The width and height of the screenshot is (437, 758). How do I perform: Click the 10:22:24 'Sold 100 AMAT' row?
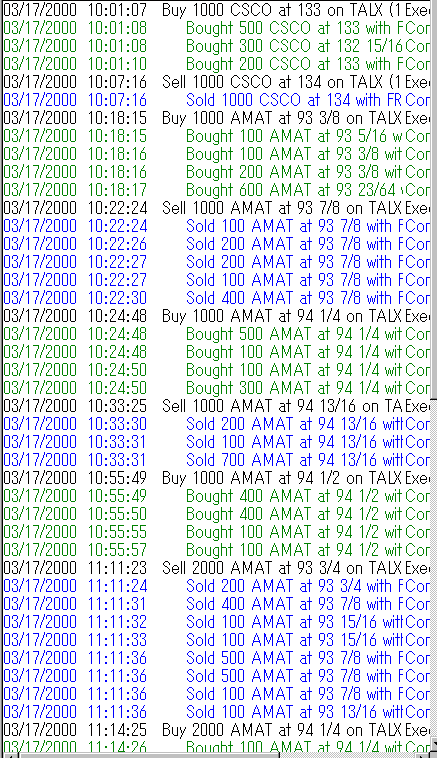point(216,226)
